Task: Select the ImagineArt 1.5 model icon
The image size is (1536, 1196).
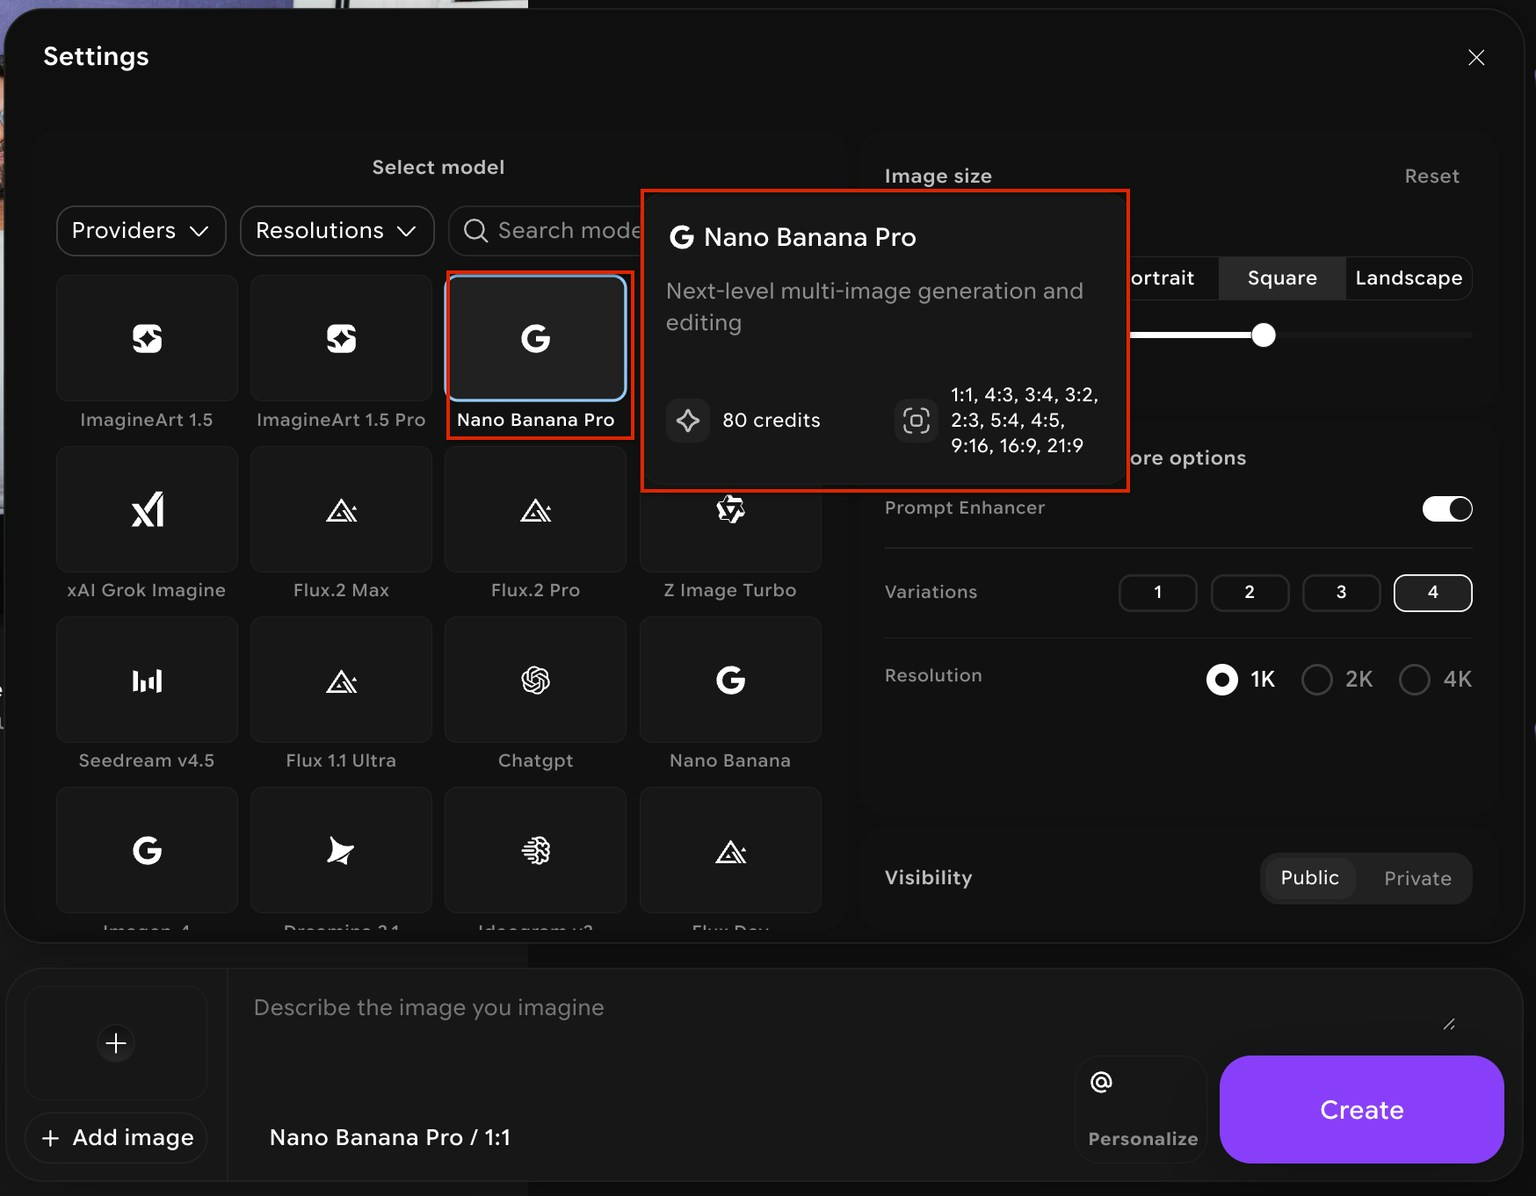Action: coord(147,339)
